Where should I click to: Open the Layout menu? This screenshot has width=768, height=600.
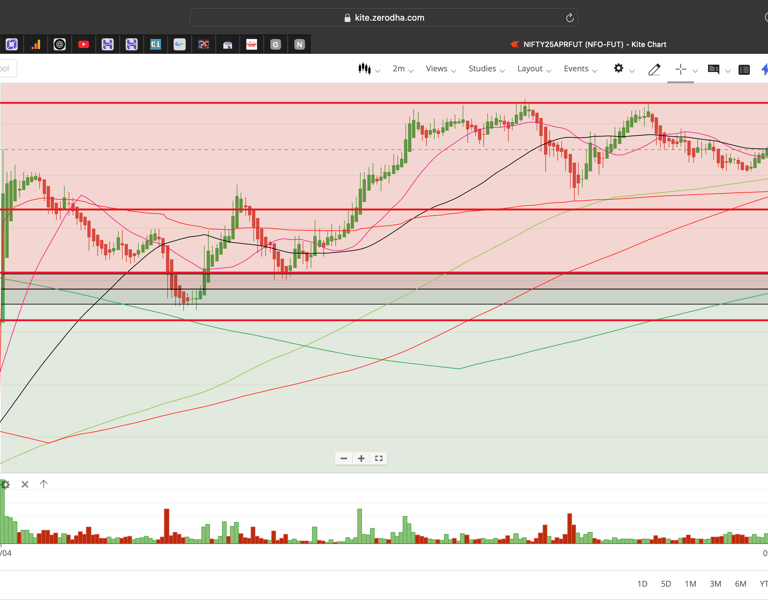(x=534, y=69)
